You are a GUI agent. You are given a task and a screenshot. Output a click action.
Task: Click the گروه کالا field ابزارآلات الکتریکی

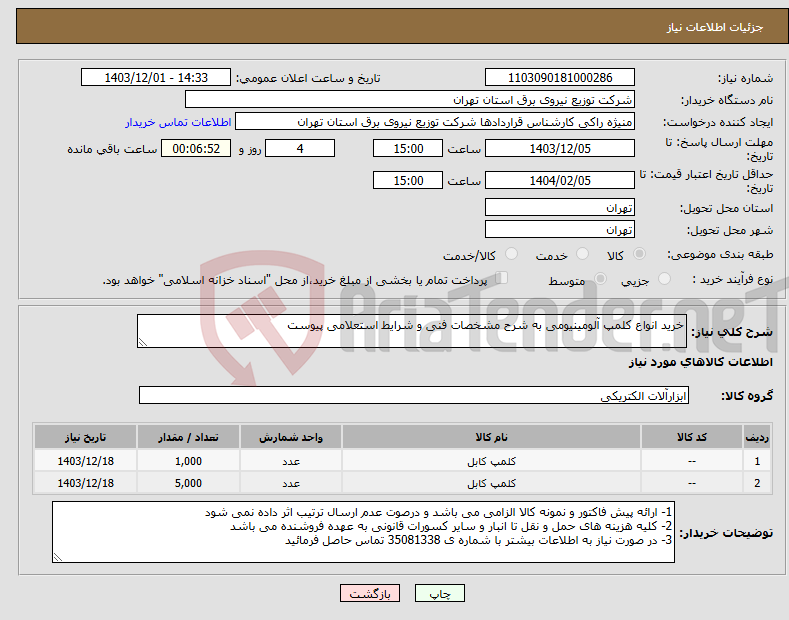[414, 396]
